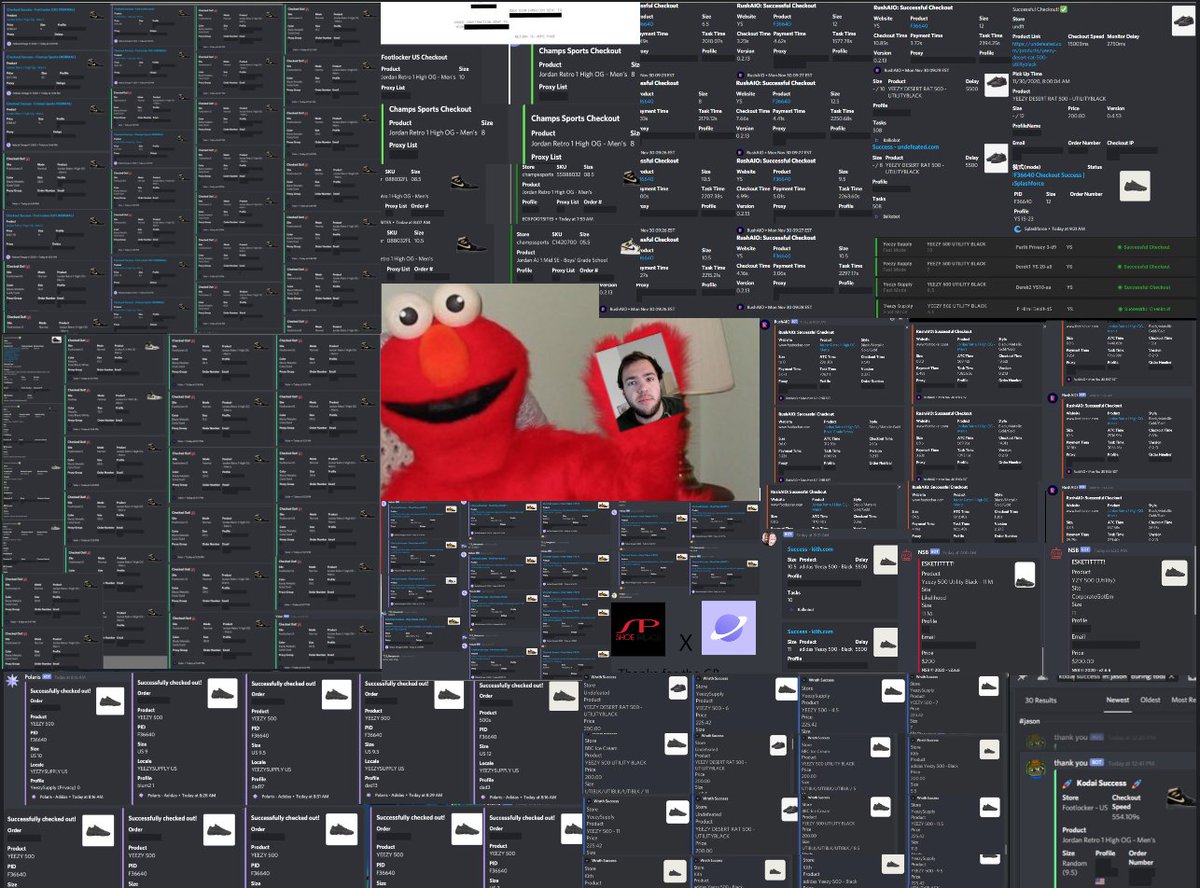Jump to the #jason channel heading
The width and height of the screenshot is (1200, 888).
click(x=1032, y=720)
